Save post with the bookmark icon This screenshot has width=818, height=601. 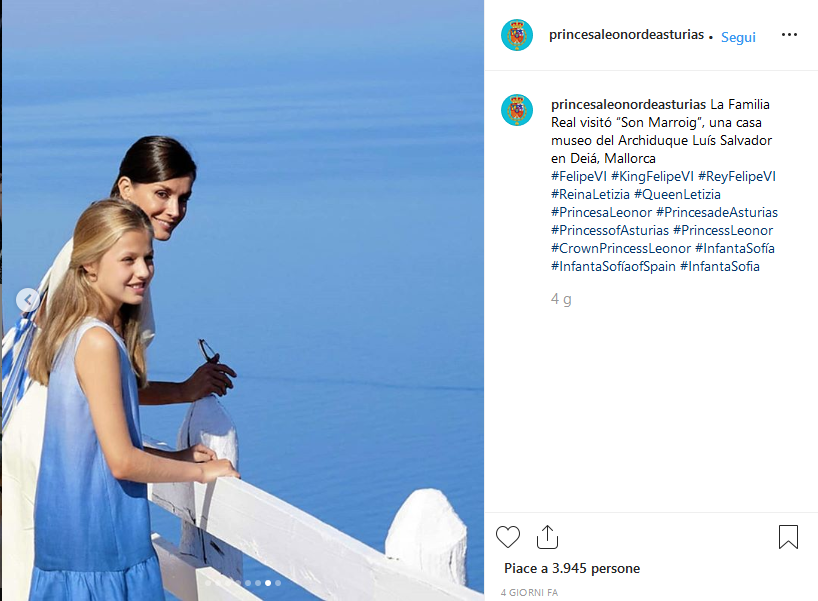788,537
